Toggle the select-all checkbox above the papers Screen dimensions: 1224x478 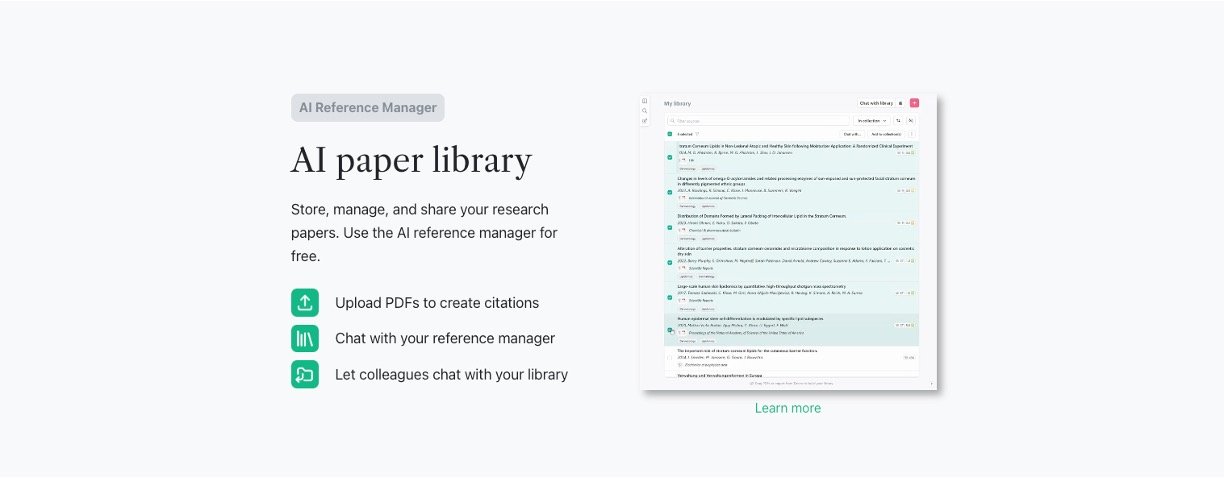click(670, 133)
